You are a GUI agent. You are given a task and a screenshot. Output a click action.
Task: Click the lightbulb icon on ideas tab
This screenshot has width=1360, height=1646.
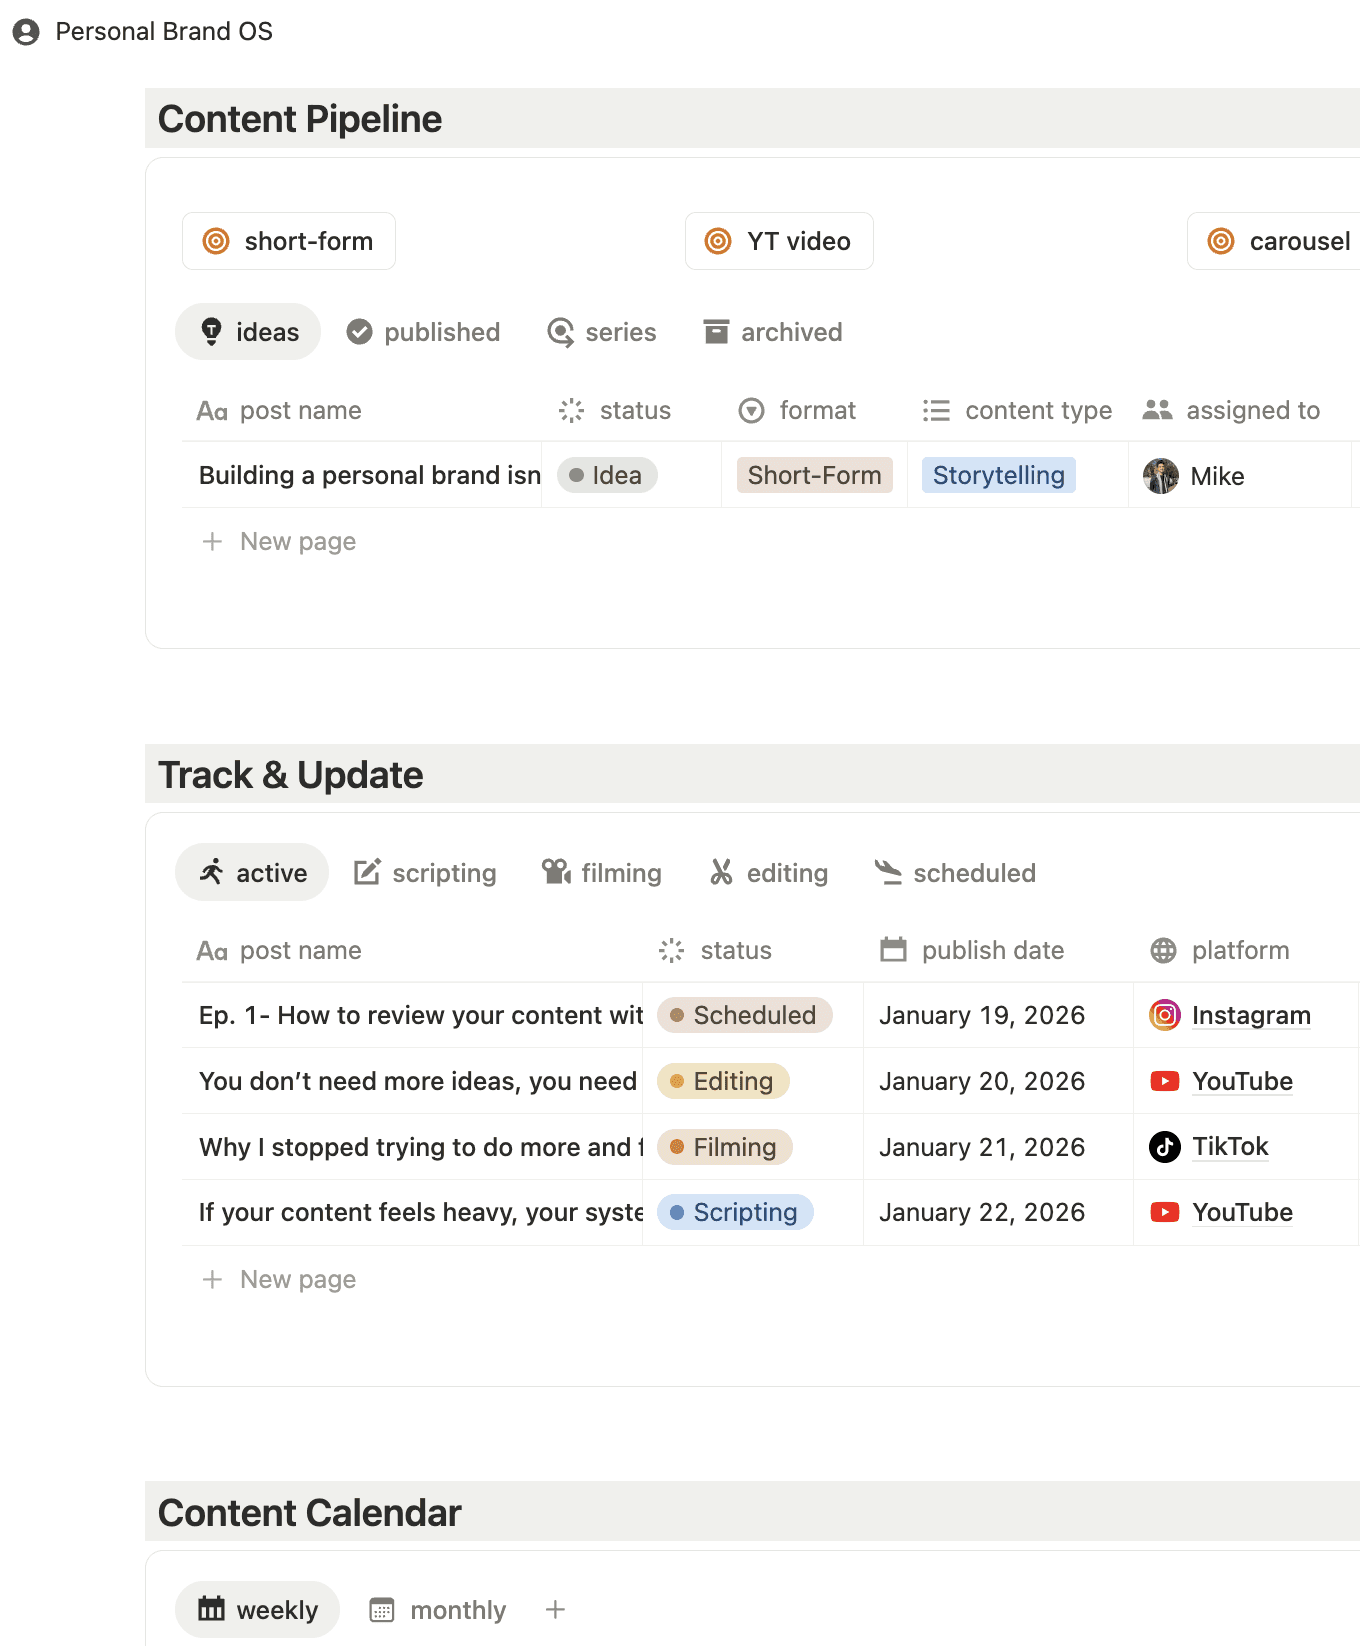211,332
